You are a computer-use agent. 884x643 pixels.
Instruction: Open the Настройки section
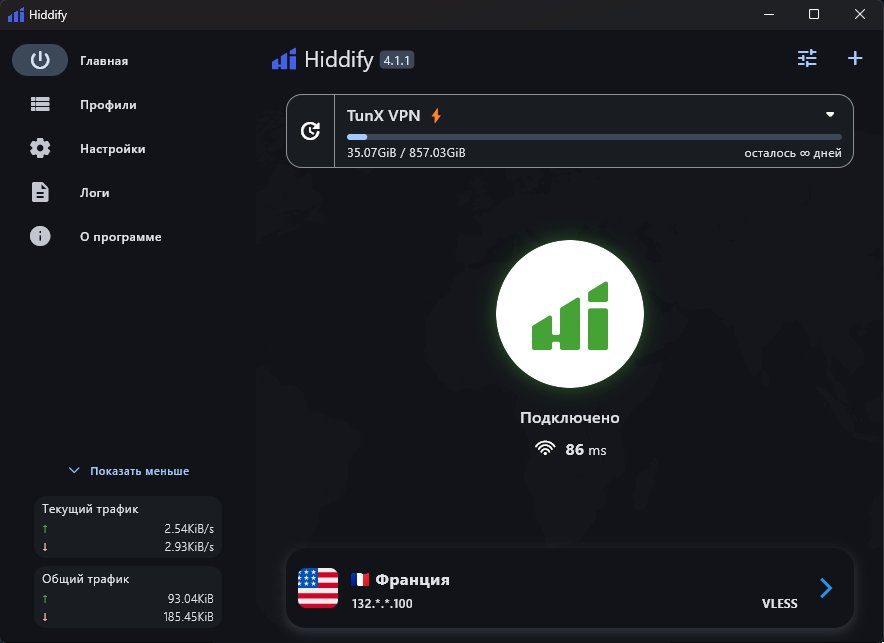pyautogui.click(x=113, y=149)
